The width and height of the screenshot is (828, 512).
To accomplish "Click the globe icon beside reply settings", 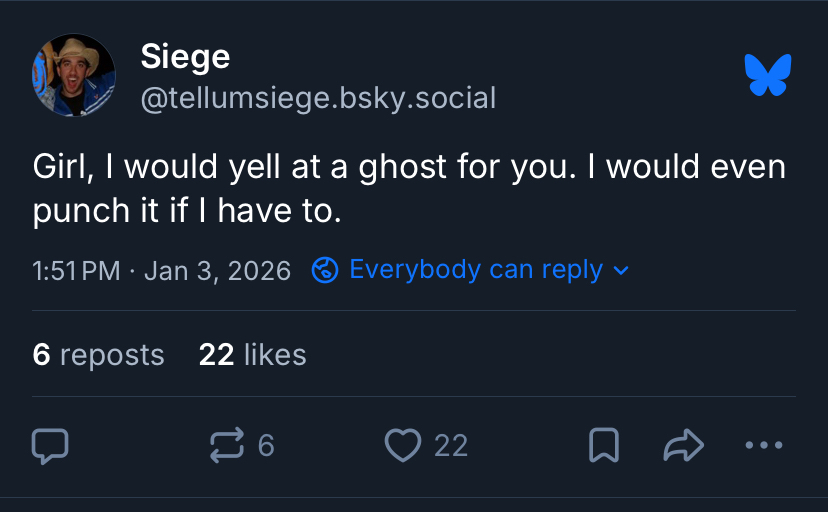I will (x=325, y=270).
